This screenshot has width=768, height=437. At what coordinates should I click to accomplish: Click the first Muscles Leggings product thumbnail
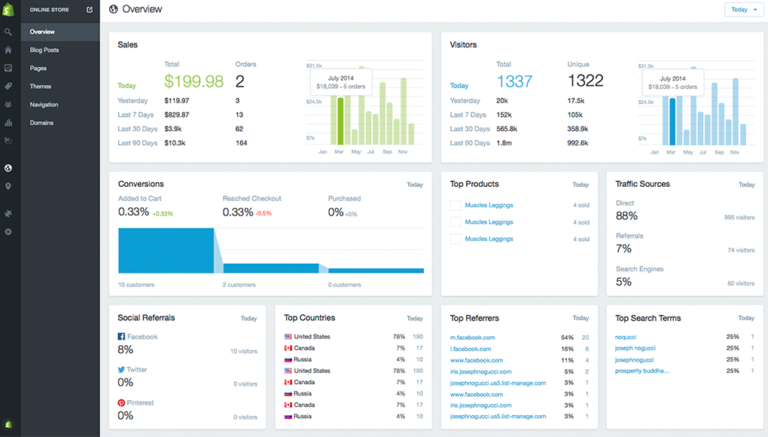[x=456, y=205]
